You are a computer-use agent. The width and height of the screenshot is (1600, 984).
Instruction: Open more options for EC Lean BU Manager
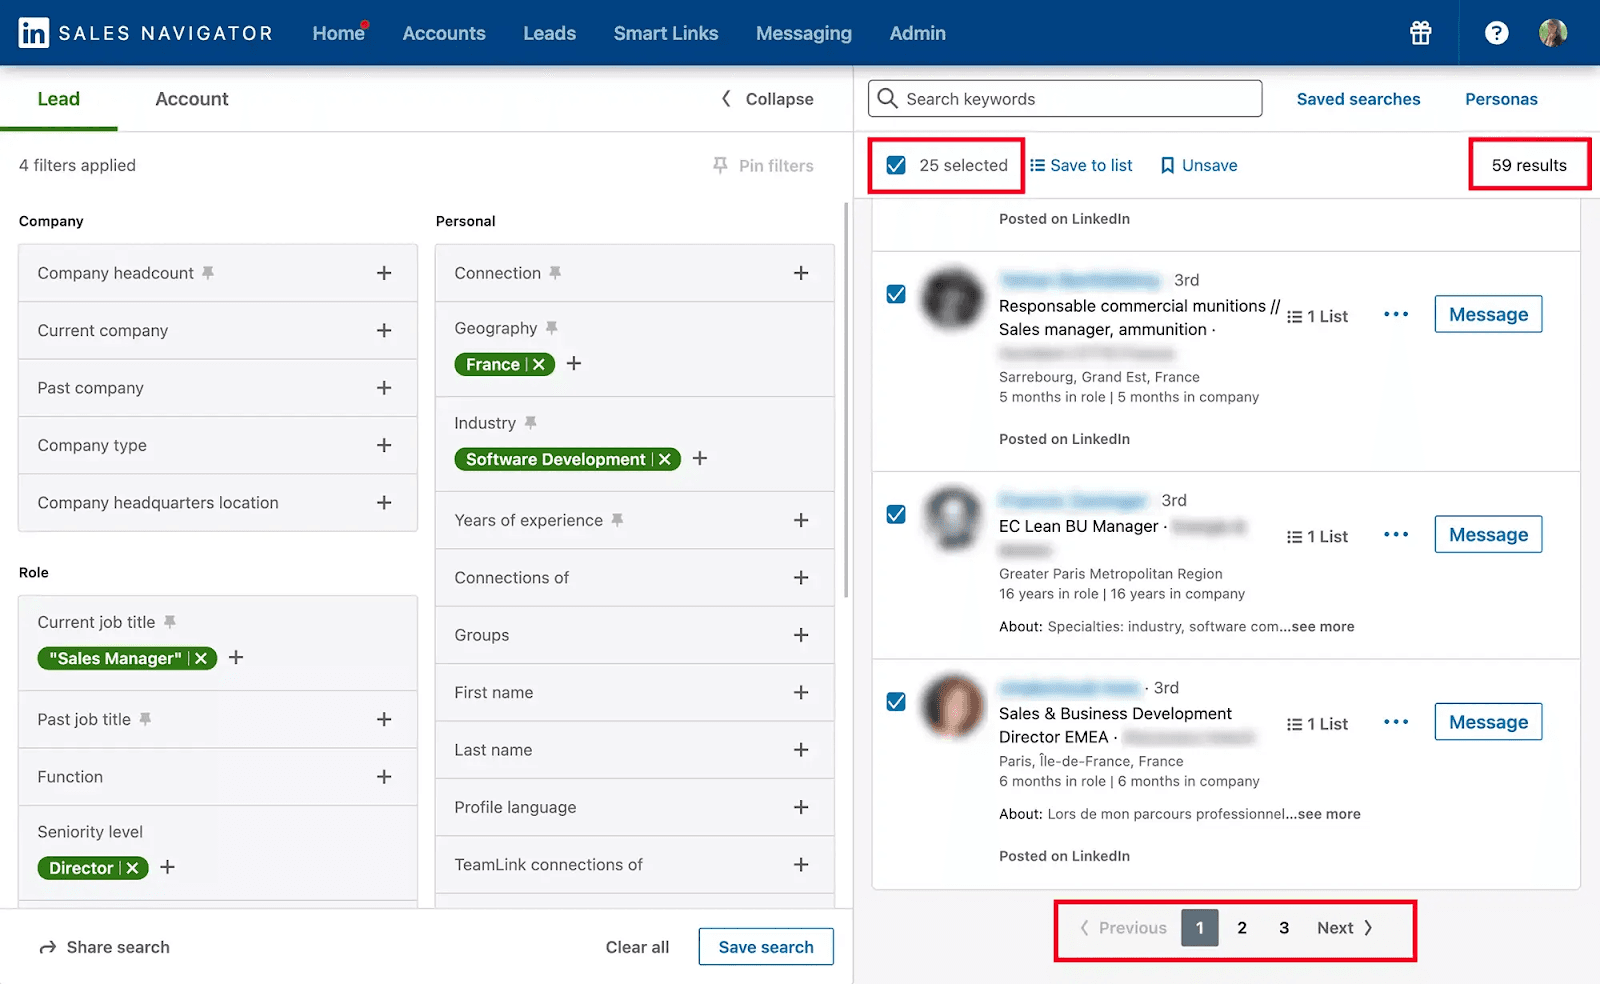1396,534
